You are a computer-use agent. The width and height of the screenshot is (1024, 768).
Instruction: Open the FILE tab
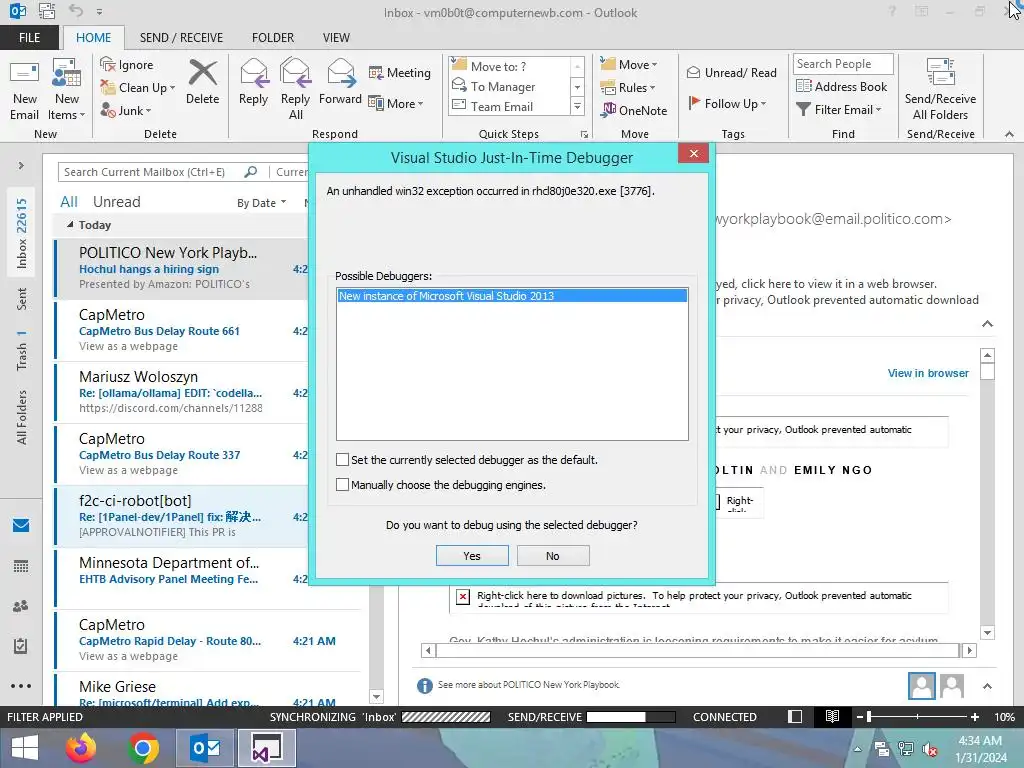(x=29, y=37)
